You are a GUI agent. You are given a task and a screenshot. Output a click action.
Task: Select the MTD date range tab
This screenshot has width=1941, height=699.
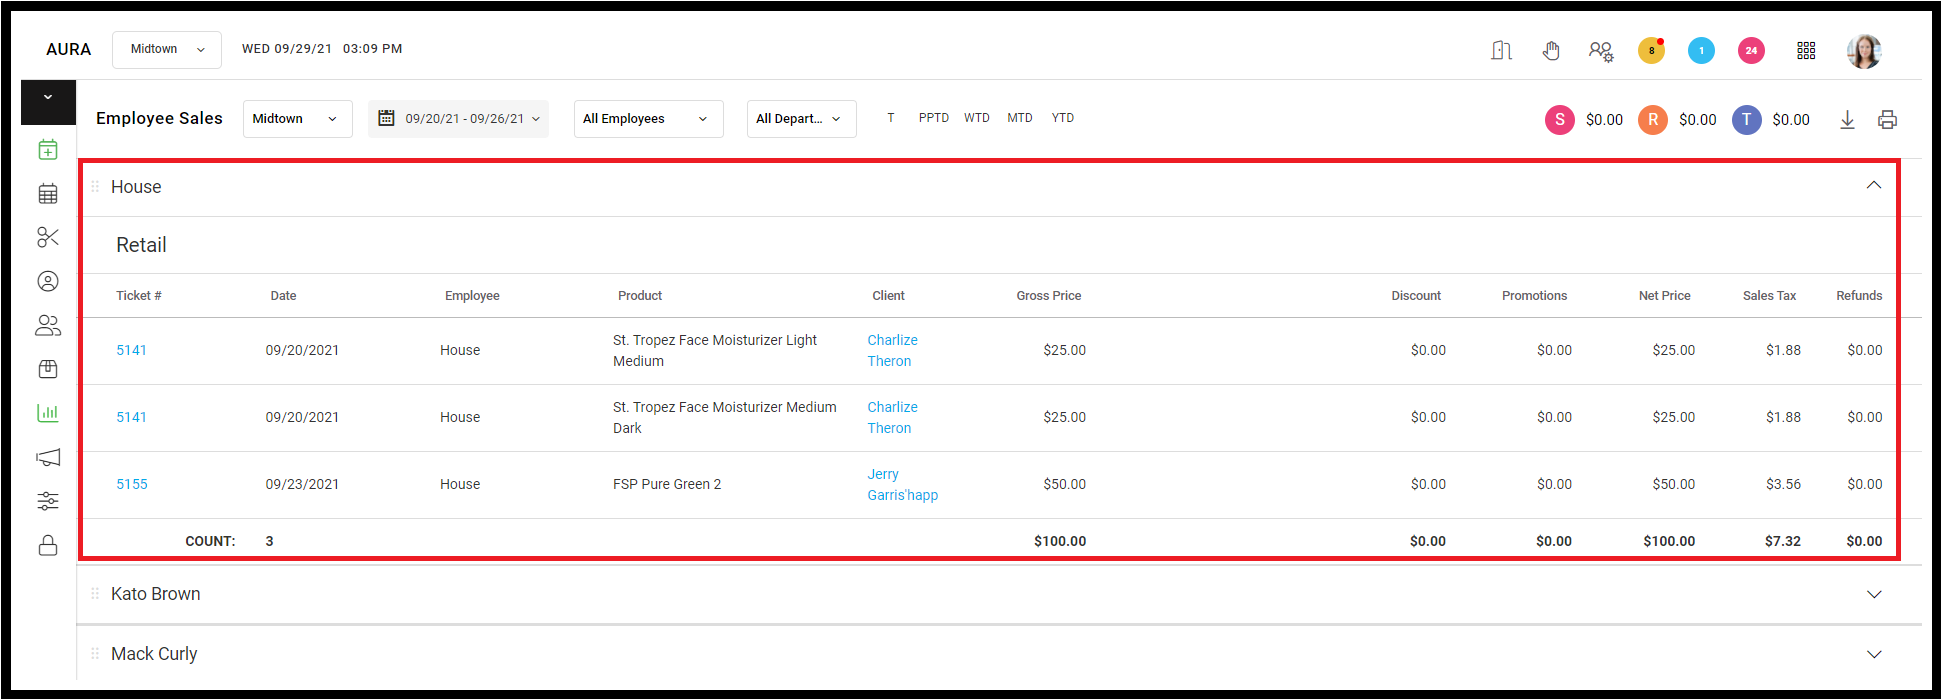[x=1019, y=118]
